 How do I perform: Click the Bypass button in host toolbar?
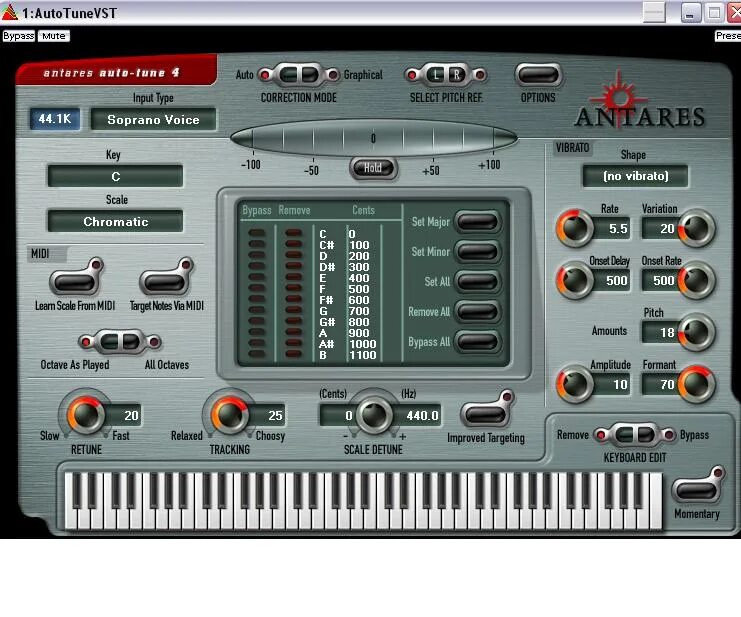click(18, 36)
